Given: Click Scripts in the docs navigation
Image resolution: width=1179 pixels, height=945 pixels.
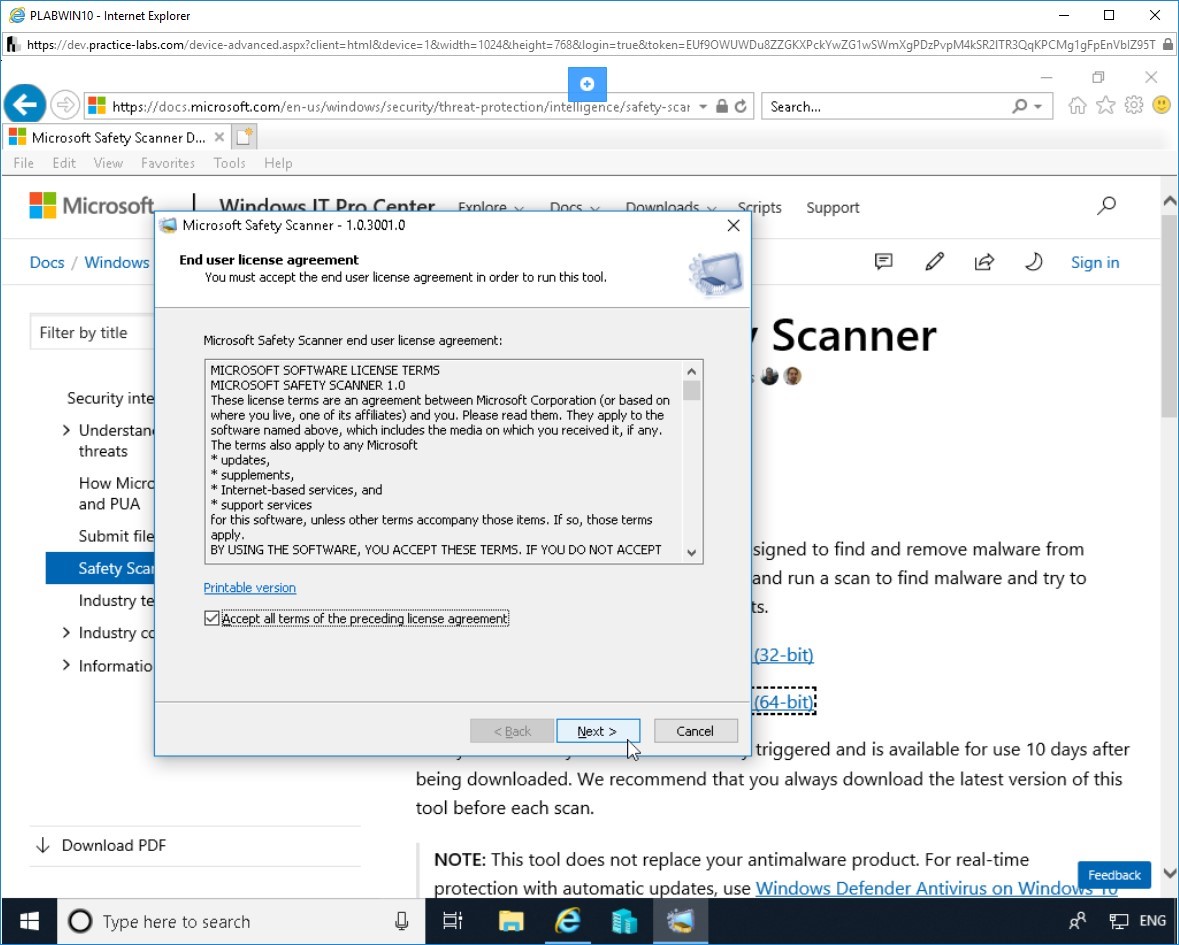Looking at the screenshot, I should click(759, 207).
